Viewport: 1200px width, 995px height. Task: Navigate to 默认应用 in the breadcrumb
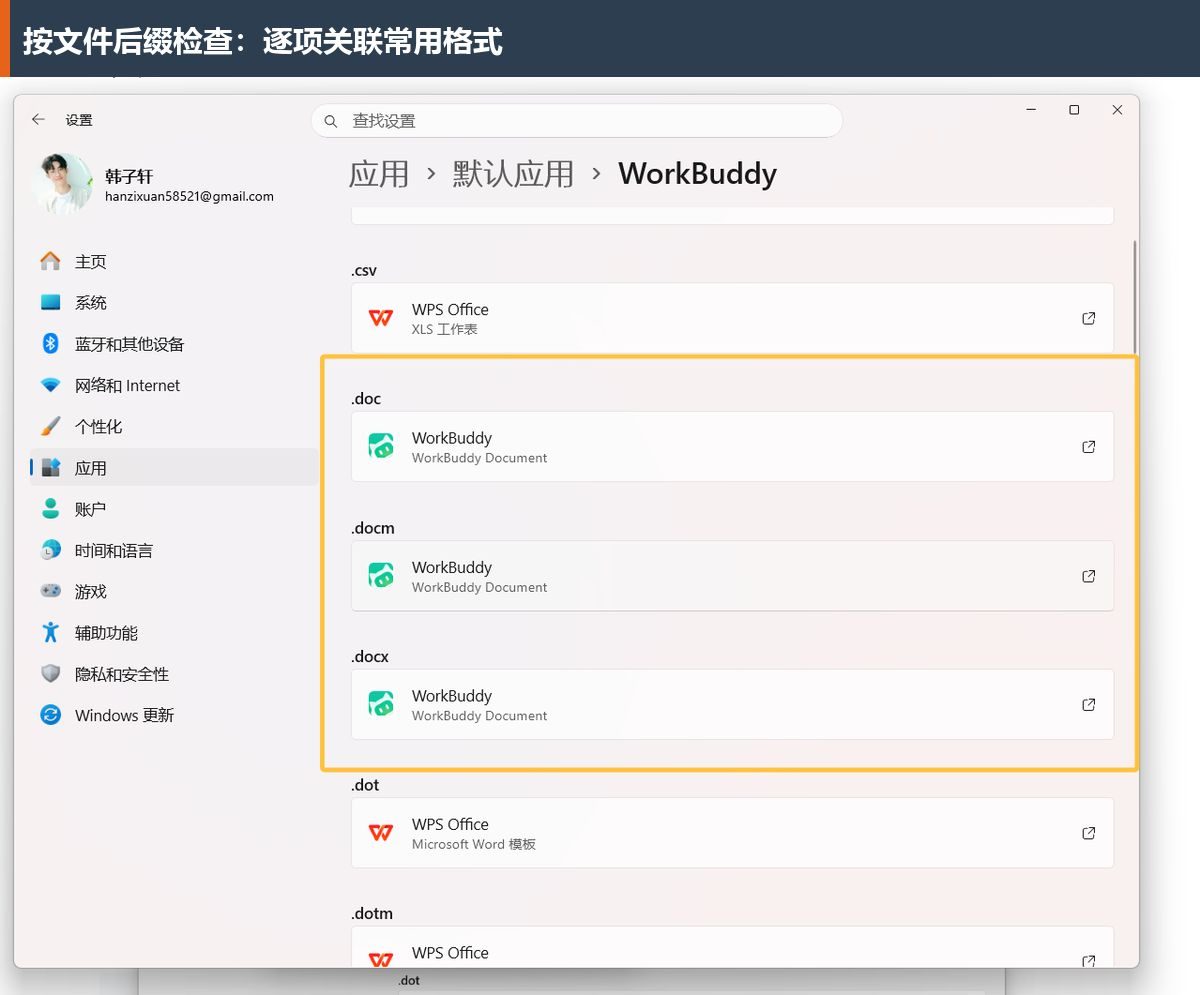(x=513, y=174)
